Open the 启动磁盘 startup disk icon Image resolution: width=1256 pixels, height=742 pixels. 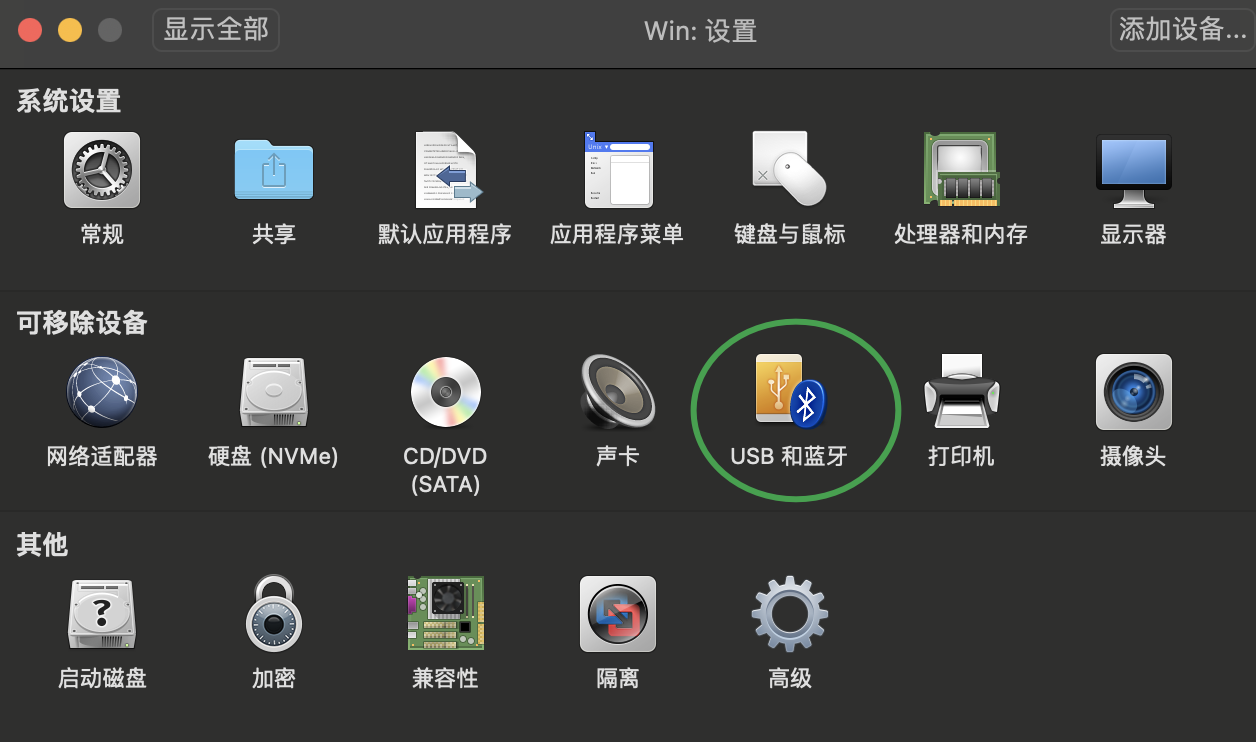(x=102, y=614)
